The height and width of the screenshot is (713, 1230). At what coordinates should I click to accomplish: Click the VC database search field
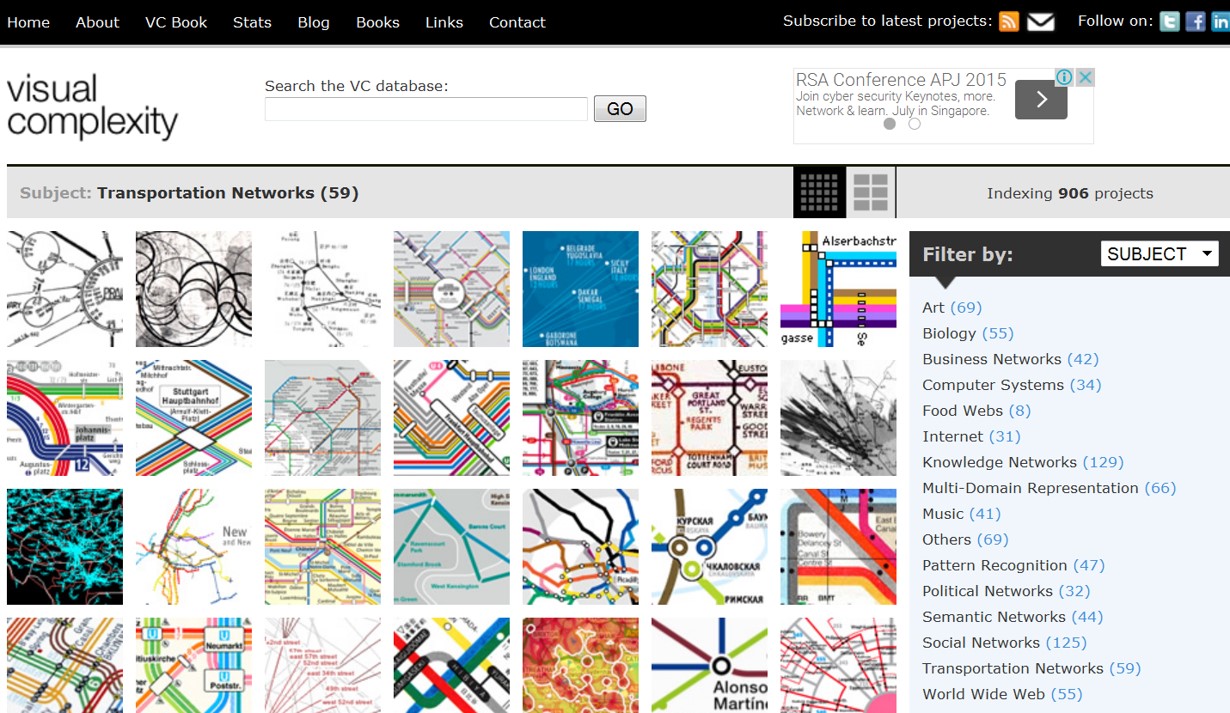[426, 109]
